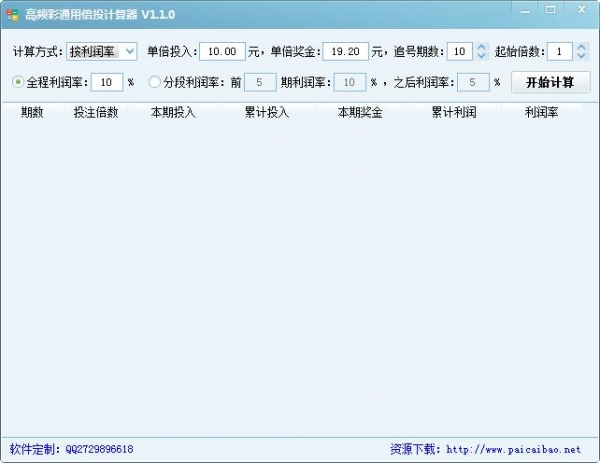Minimize the calculator window

(x=525, y=10)
